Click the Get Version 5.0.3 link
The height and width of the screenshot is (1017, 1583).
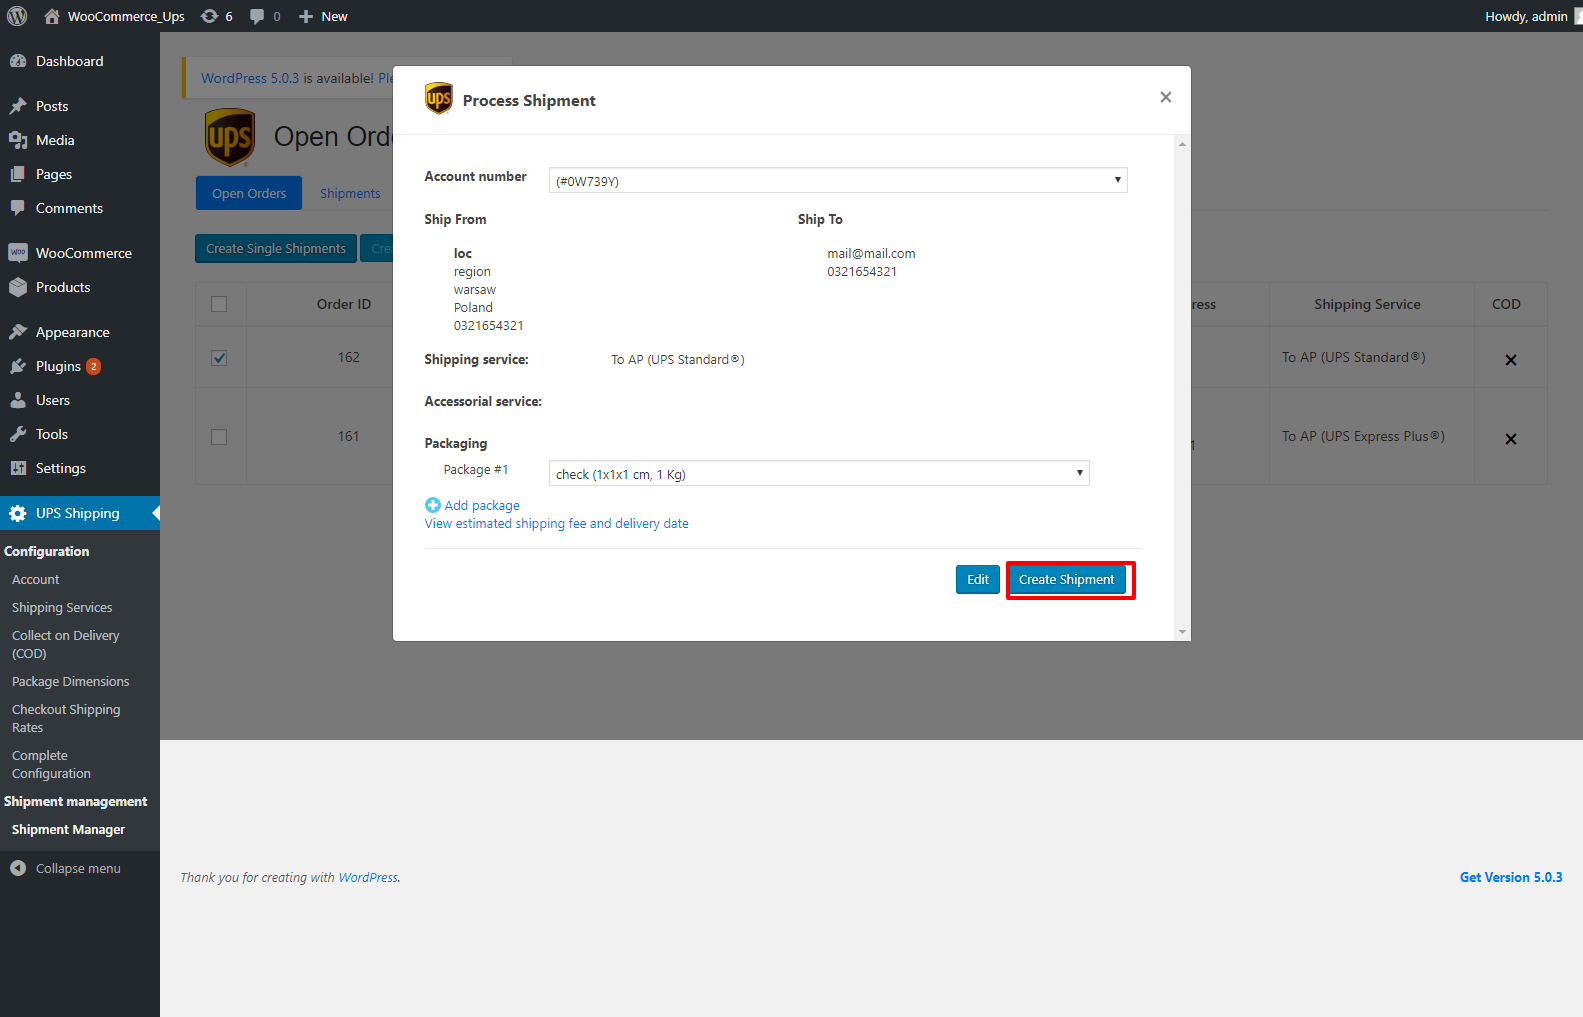[x=1511, y=877]
